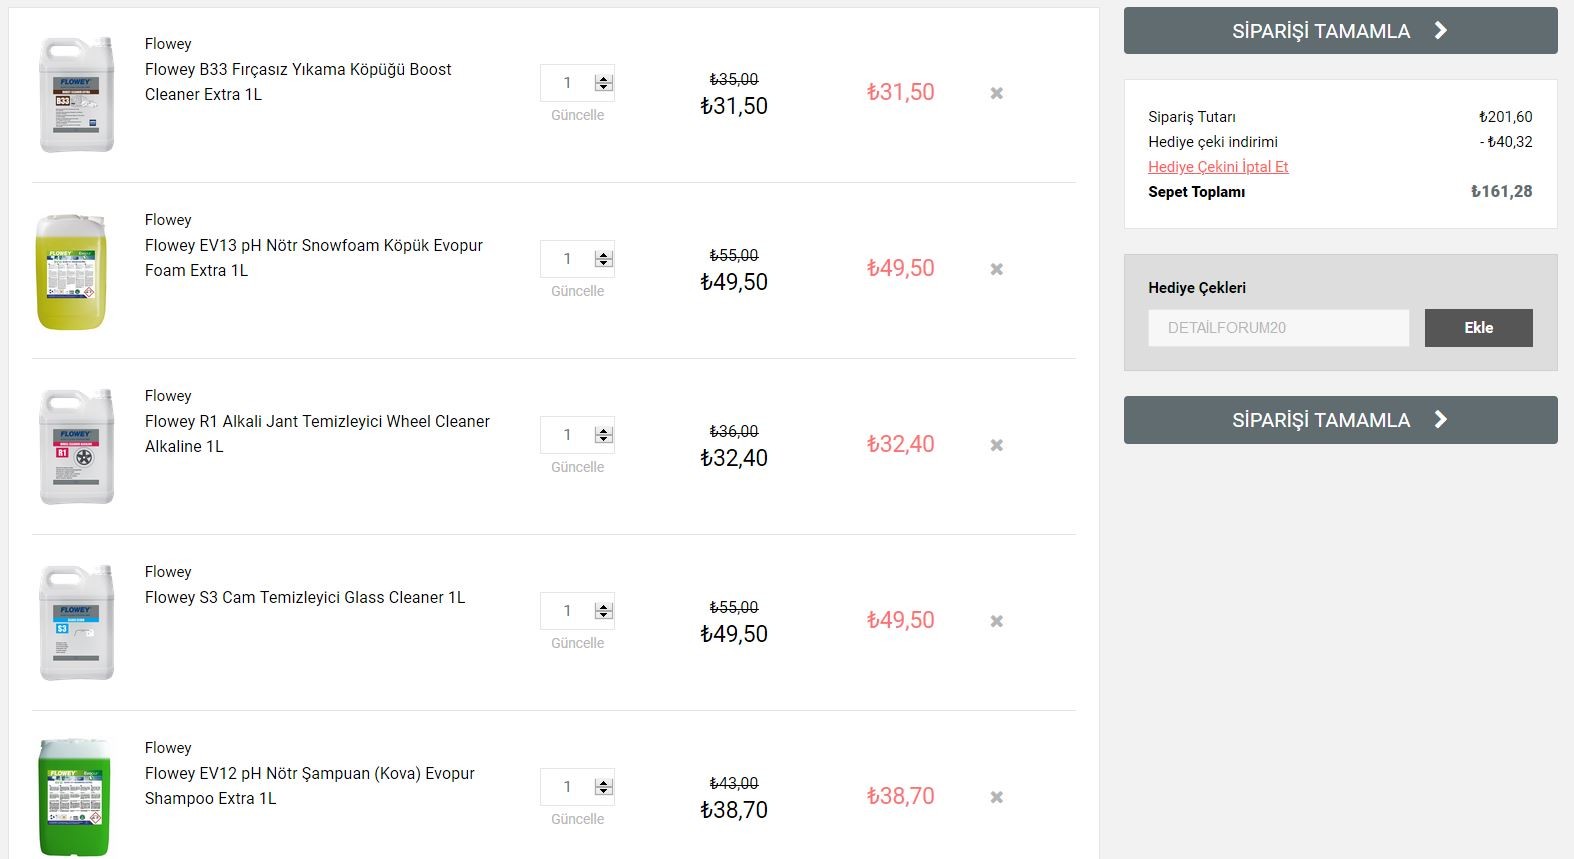The width and height of the screenshot is (1574, 859).
Task: Open Flowey EV13 pH Nötr Snowfoam product page
Action: coord(314,258)
